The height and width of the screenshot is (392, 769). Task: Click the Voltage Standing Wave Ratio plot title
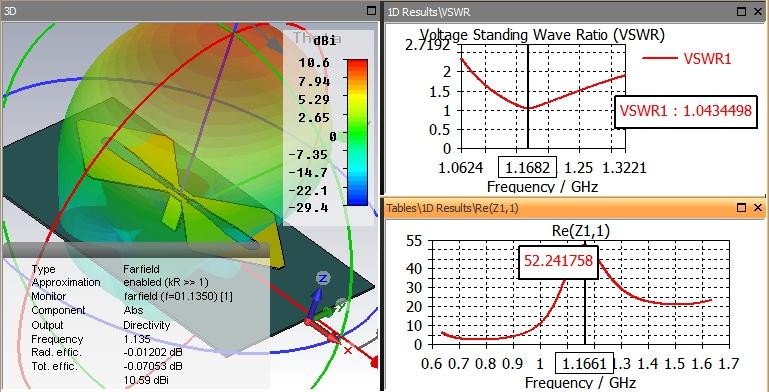tap(542, 35)
